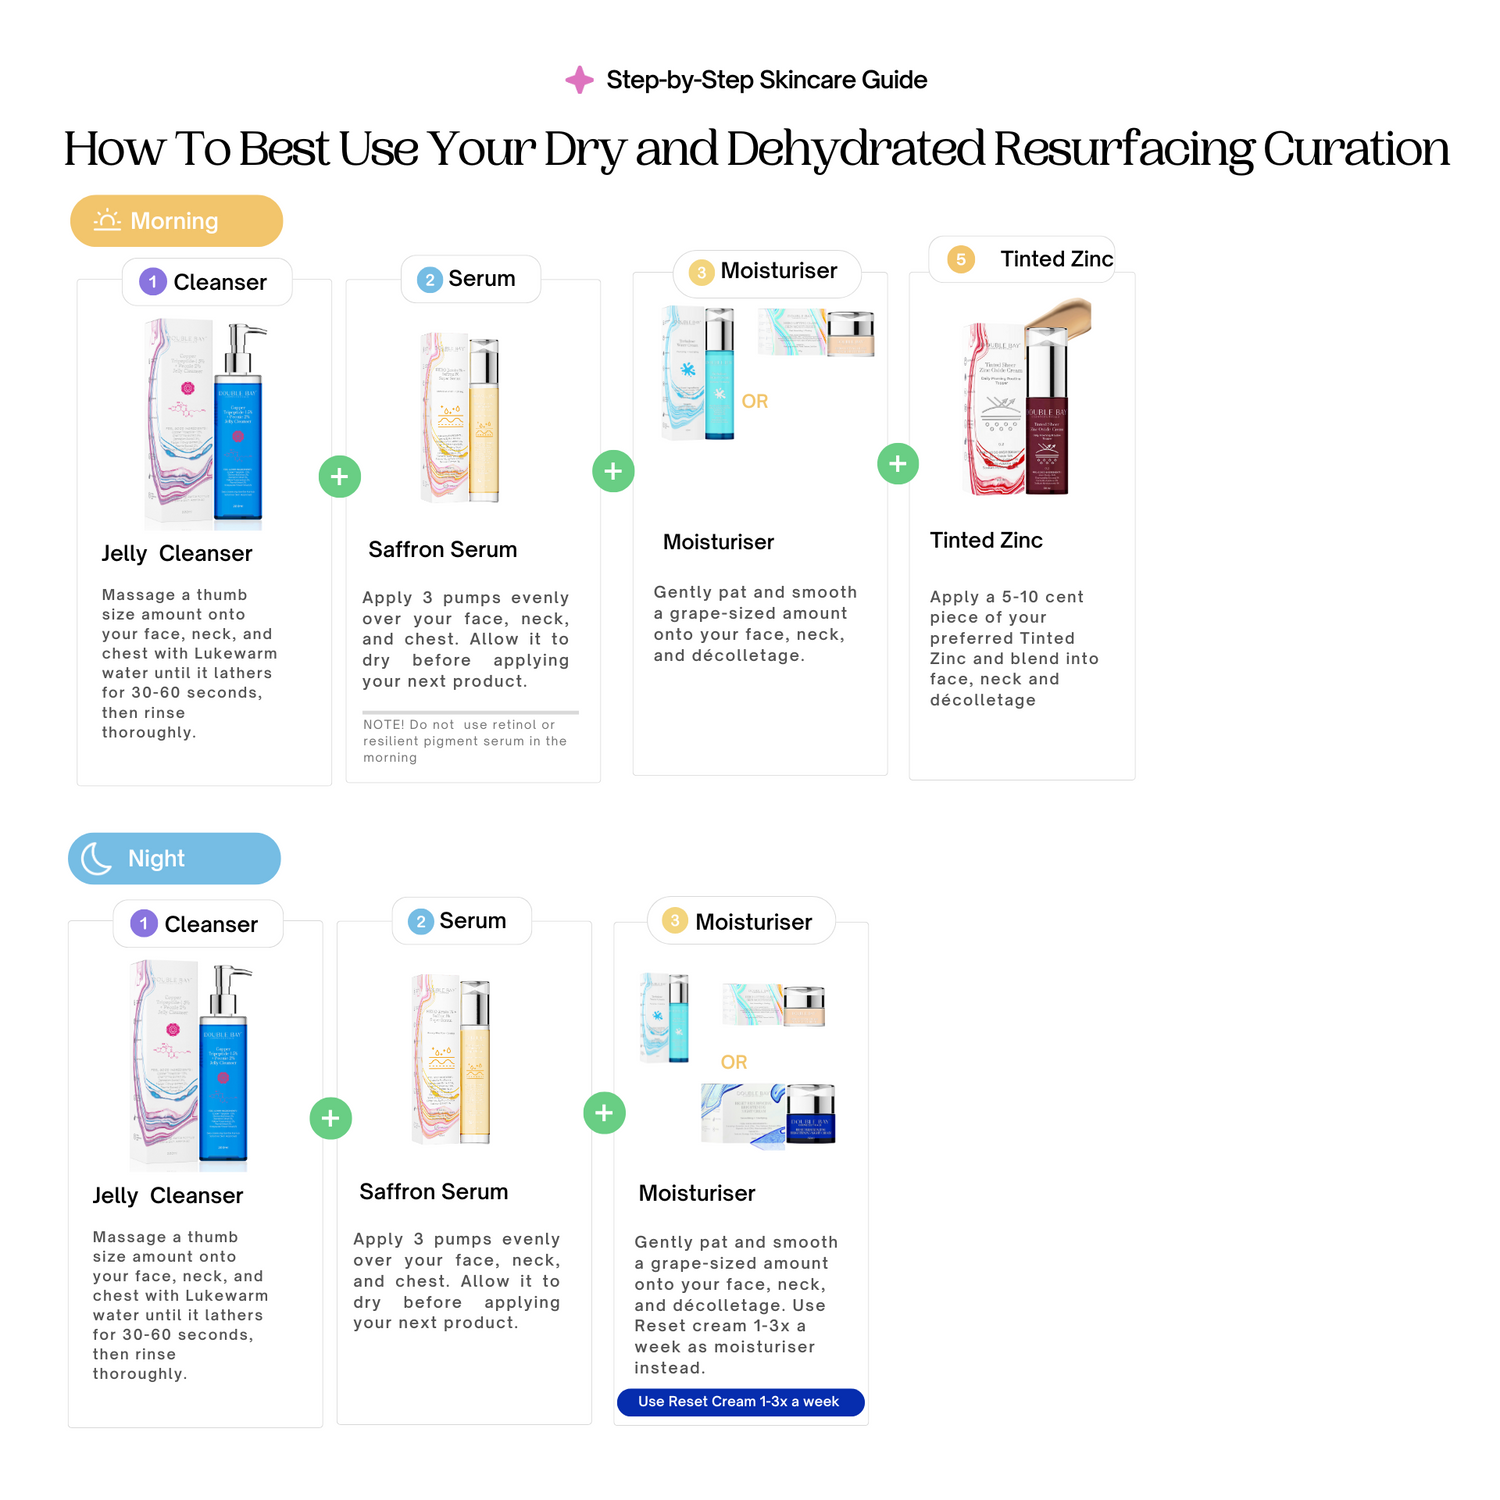Screen dimensions: 1500x1500
Task: Click the dark blue Reset Cream jar image
Action: pos(809,1112)
